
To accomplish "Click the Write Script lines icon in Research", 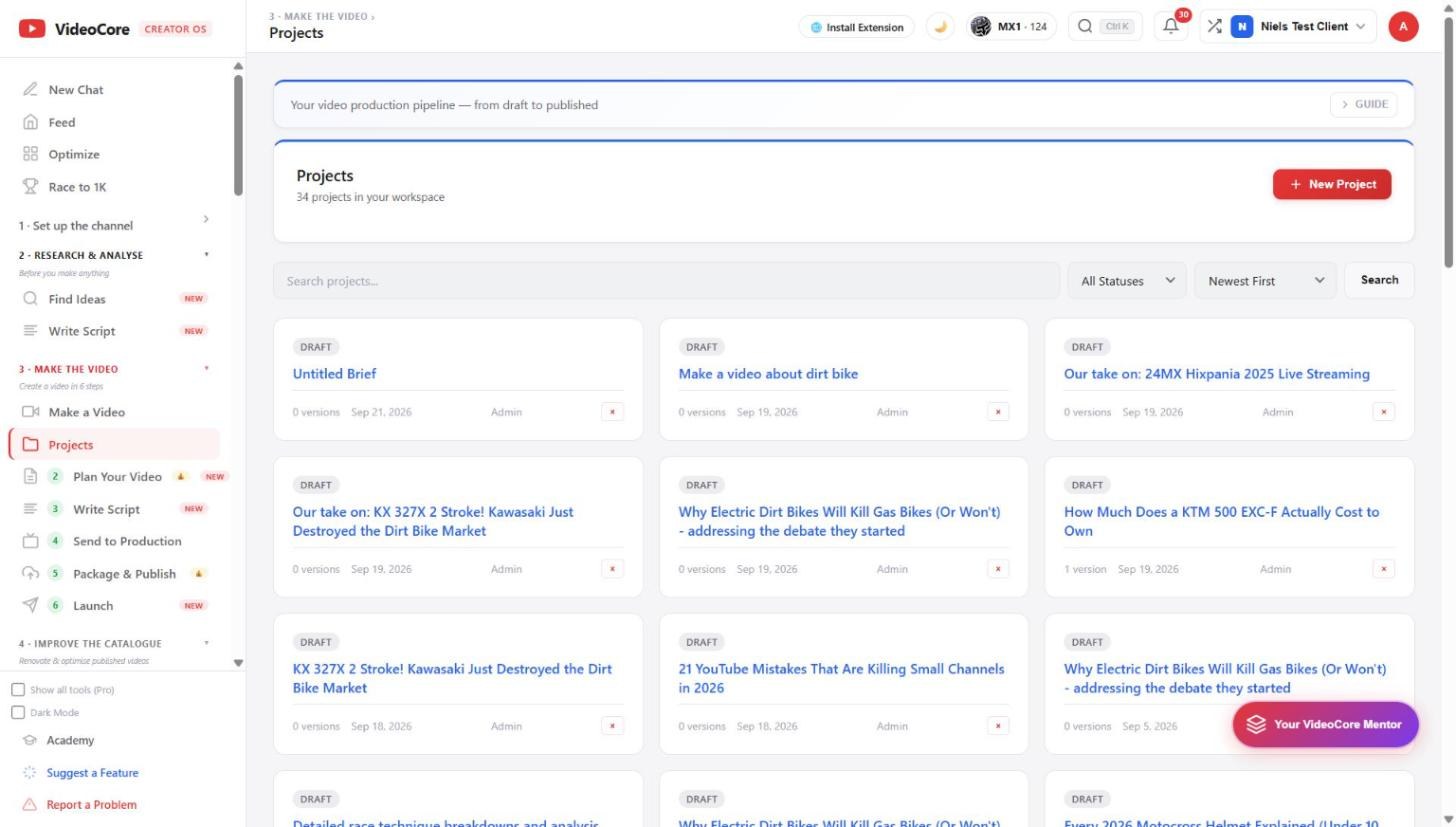I will coord(30,331).
